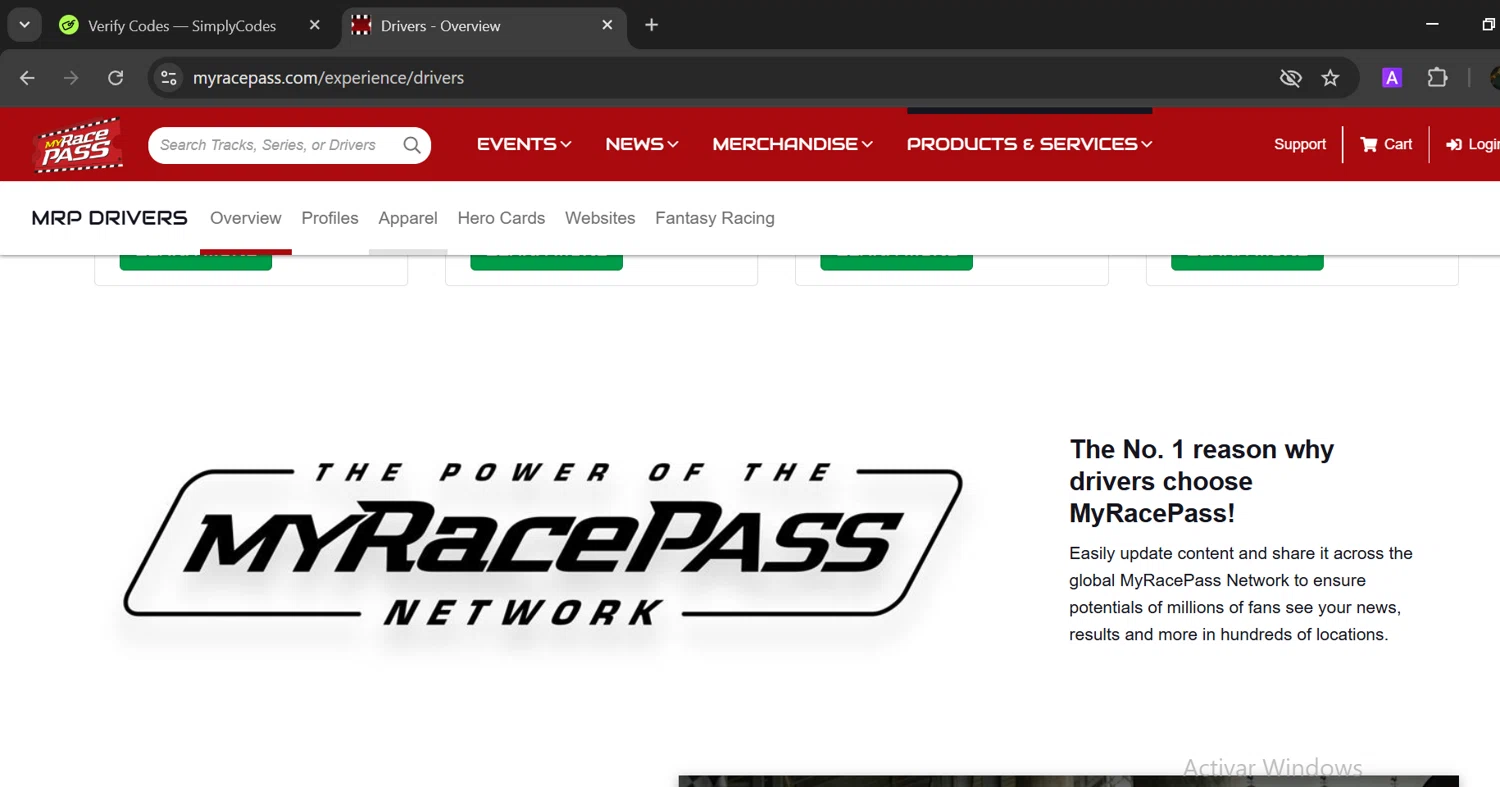
Task: Expand the NEWS menu
Action: pos(642,144)
